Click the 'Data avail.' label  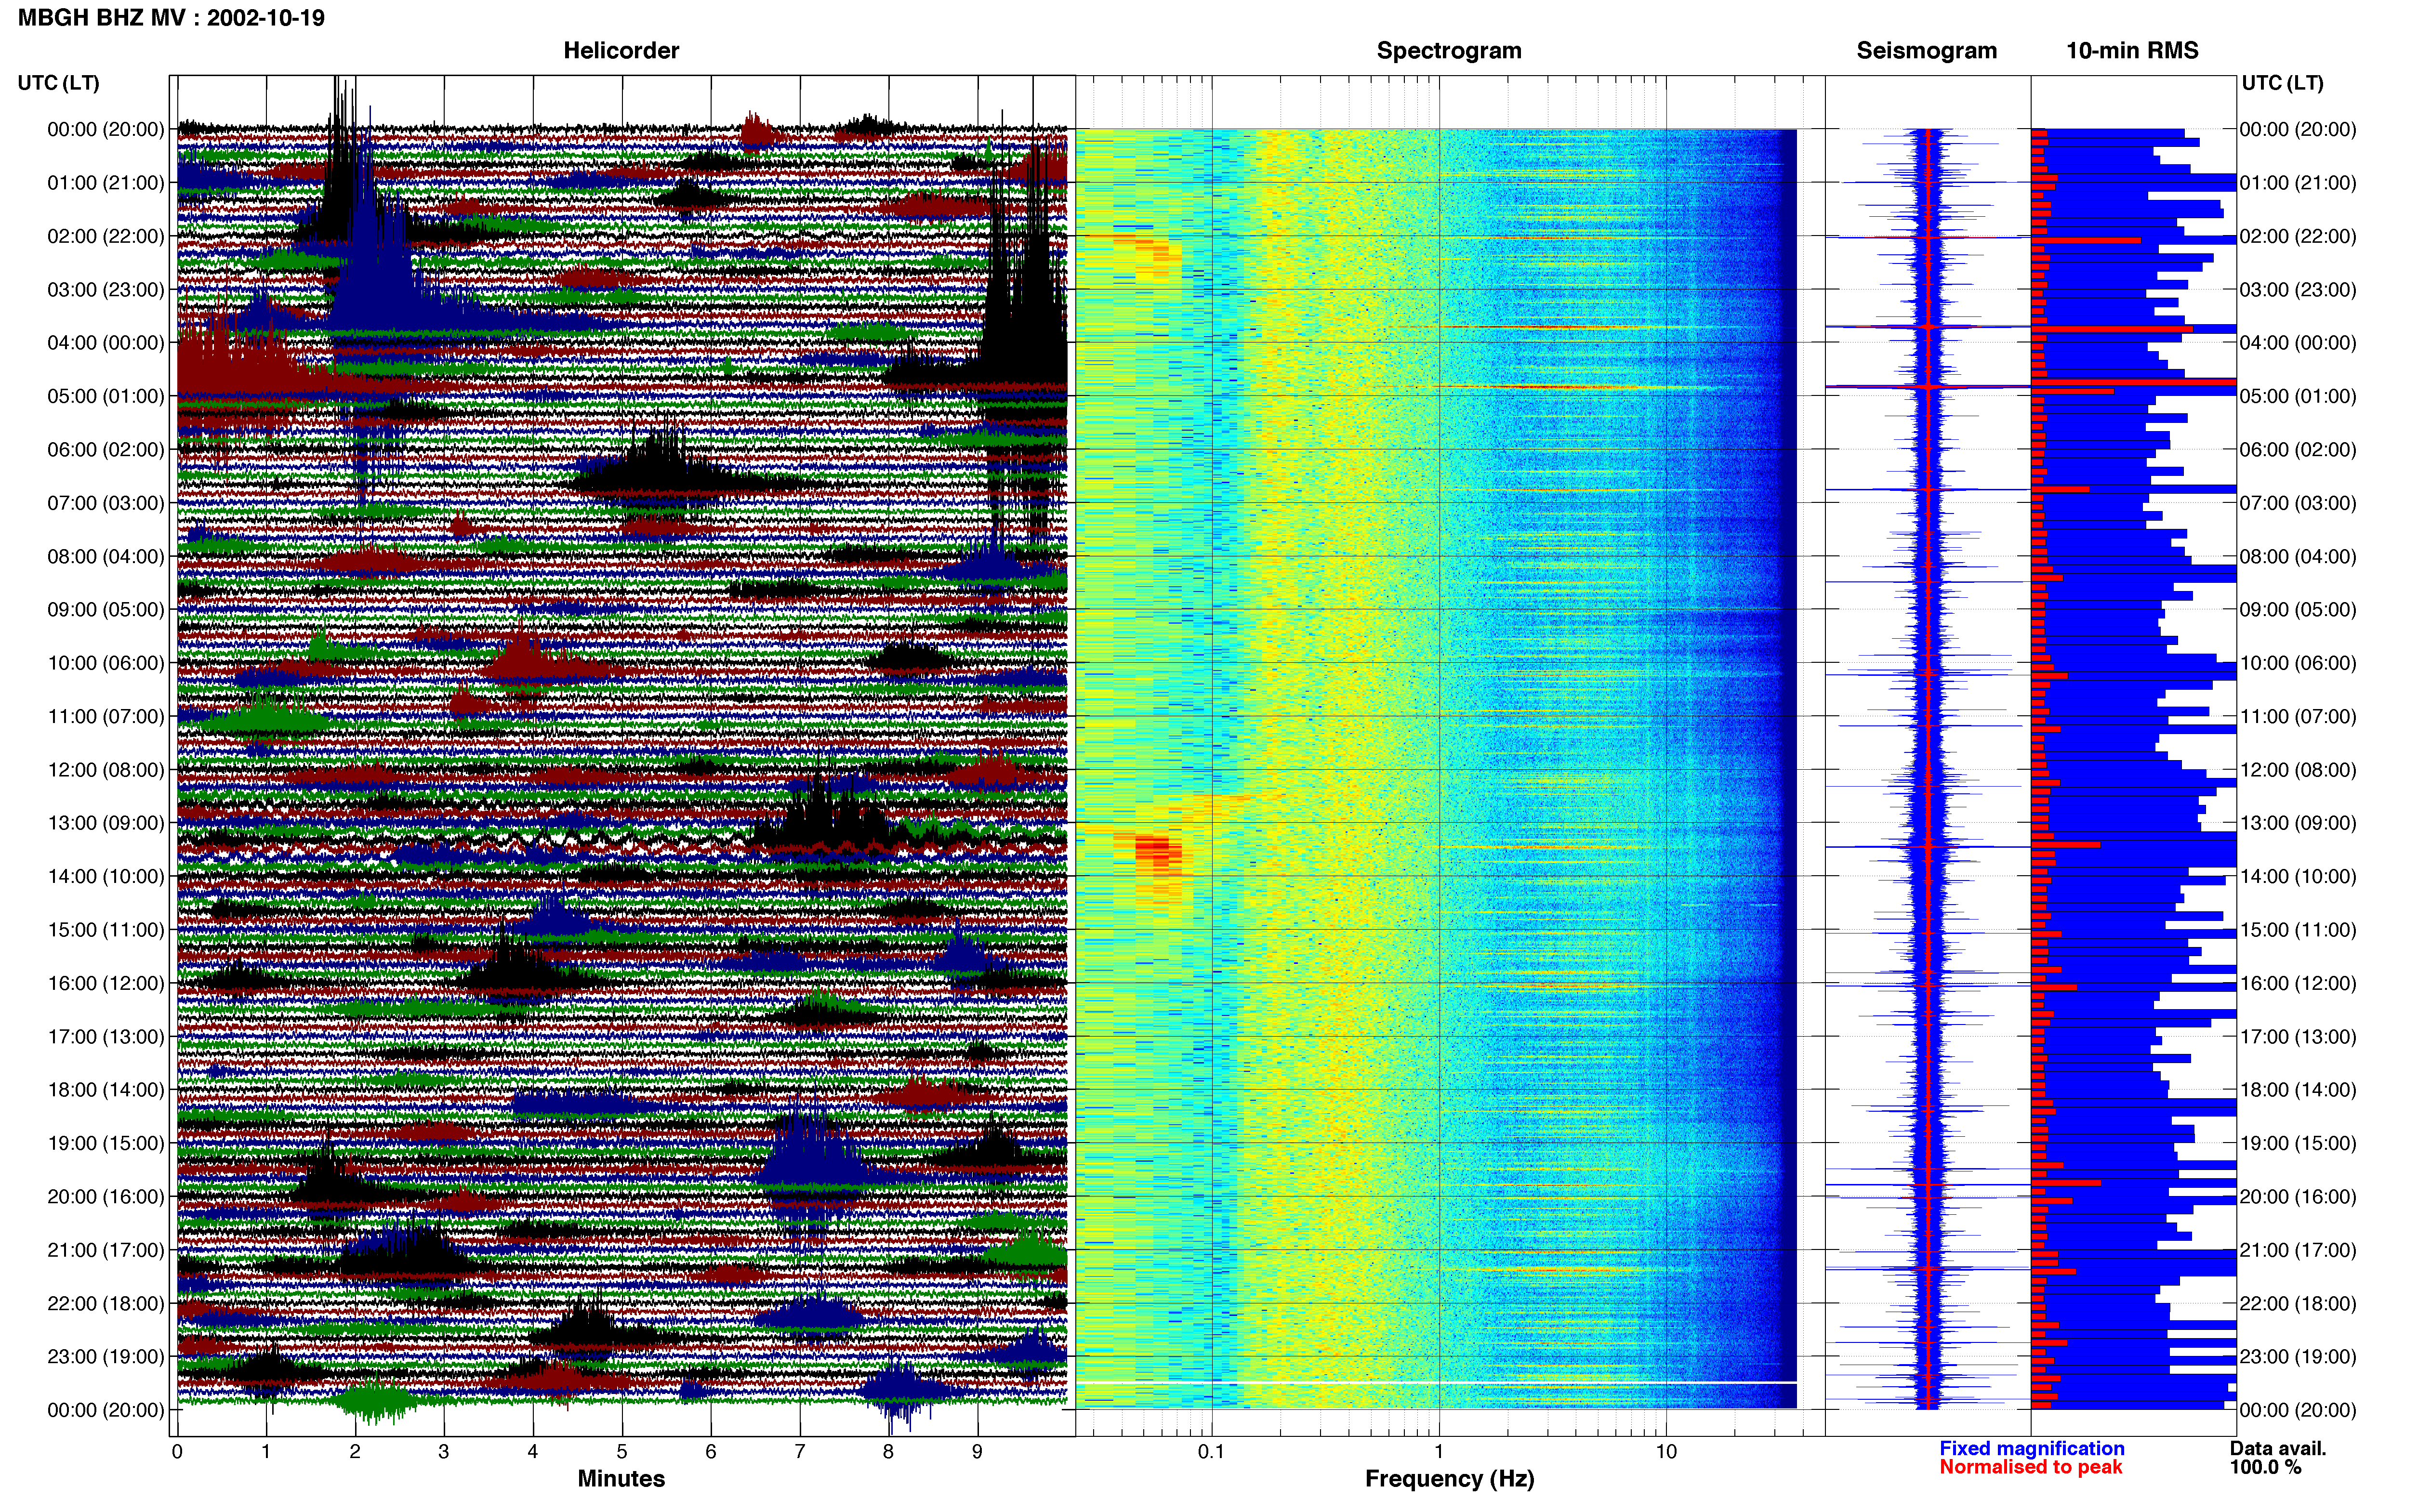click(x=2278, y=1449)
